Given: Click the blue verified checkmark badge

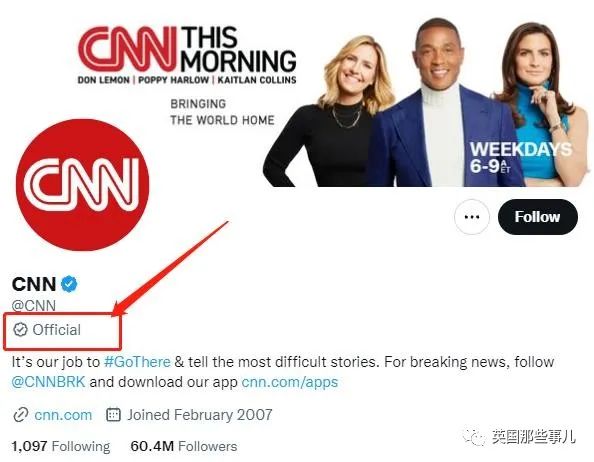Looking at the screenshot, I should 69,284.
